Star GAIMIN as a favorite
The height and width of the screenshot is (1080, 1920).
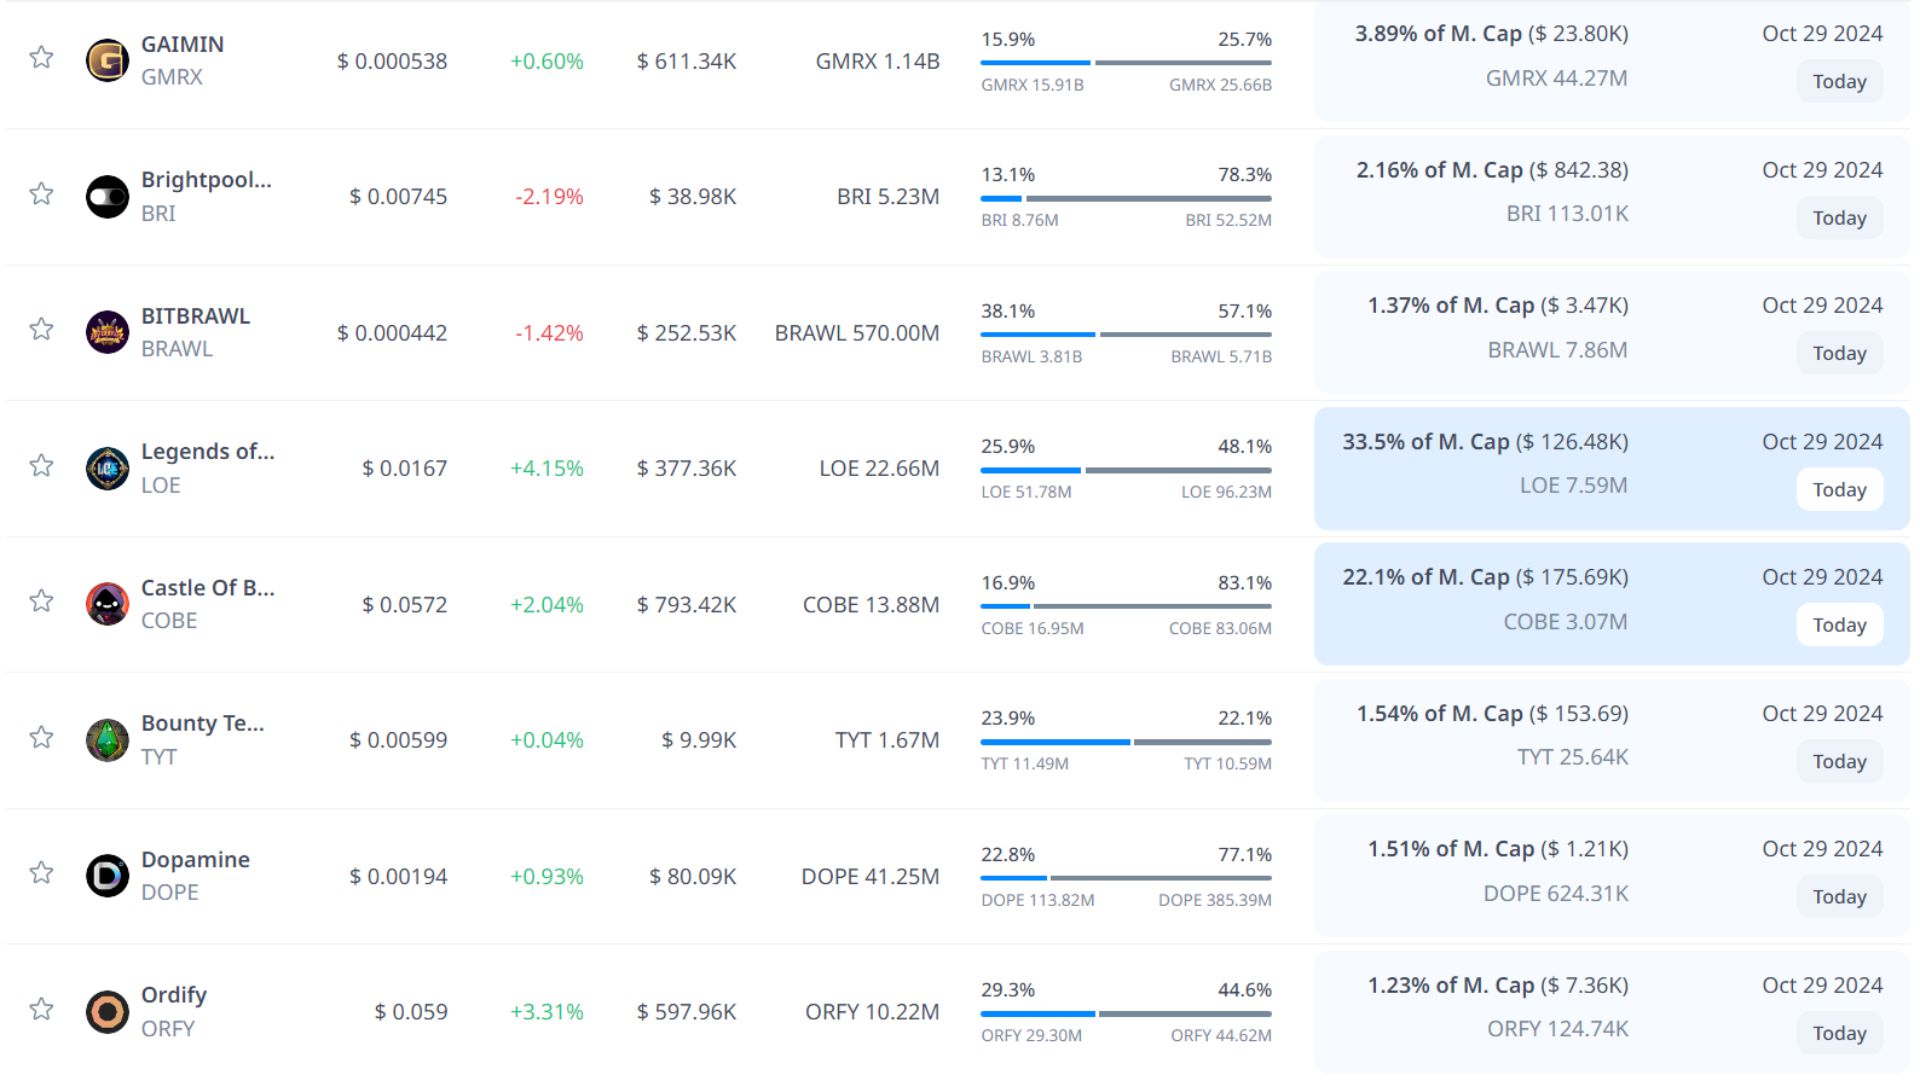pos(41,57)
